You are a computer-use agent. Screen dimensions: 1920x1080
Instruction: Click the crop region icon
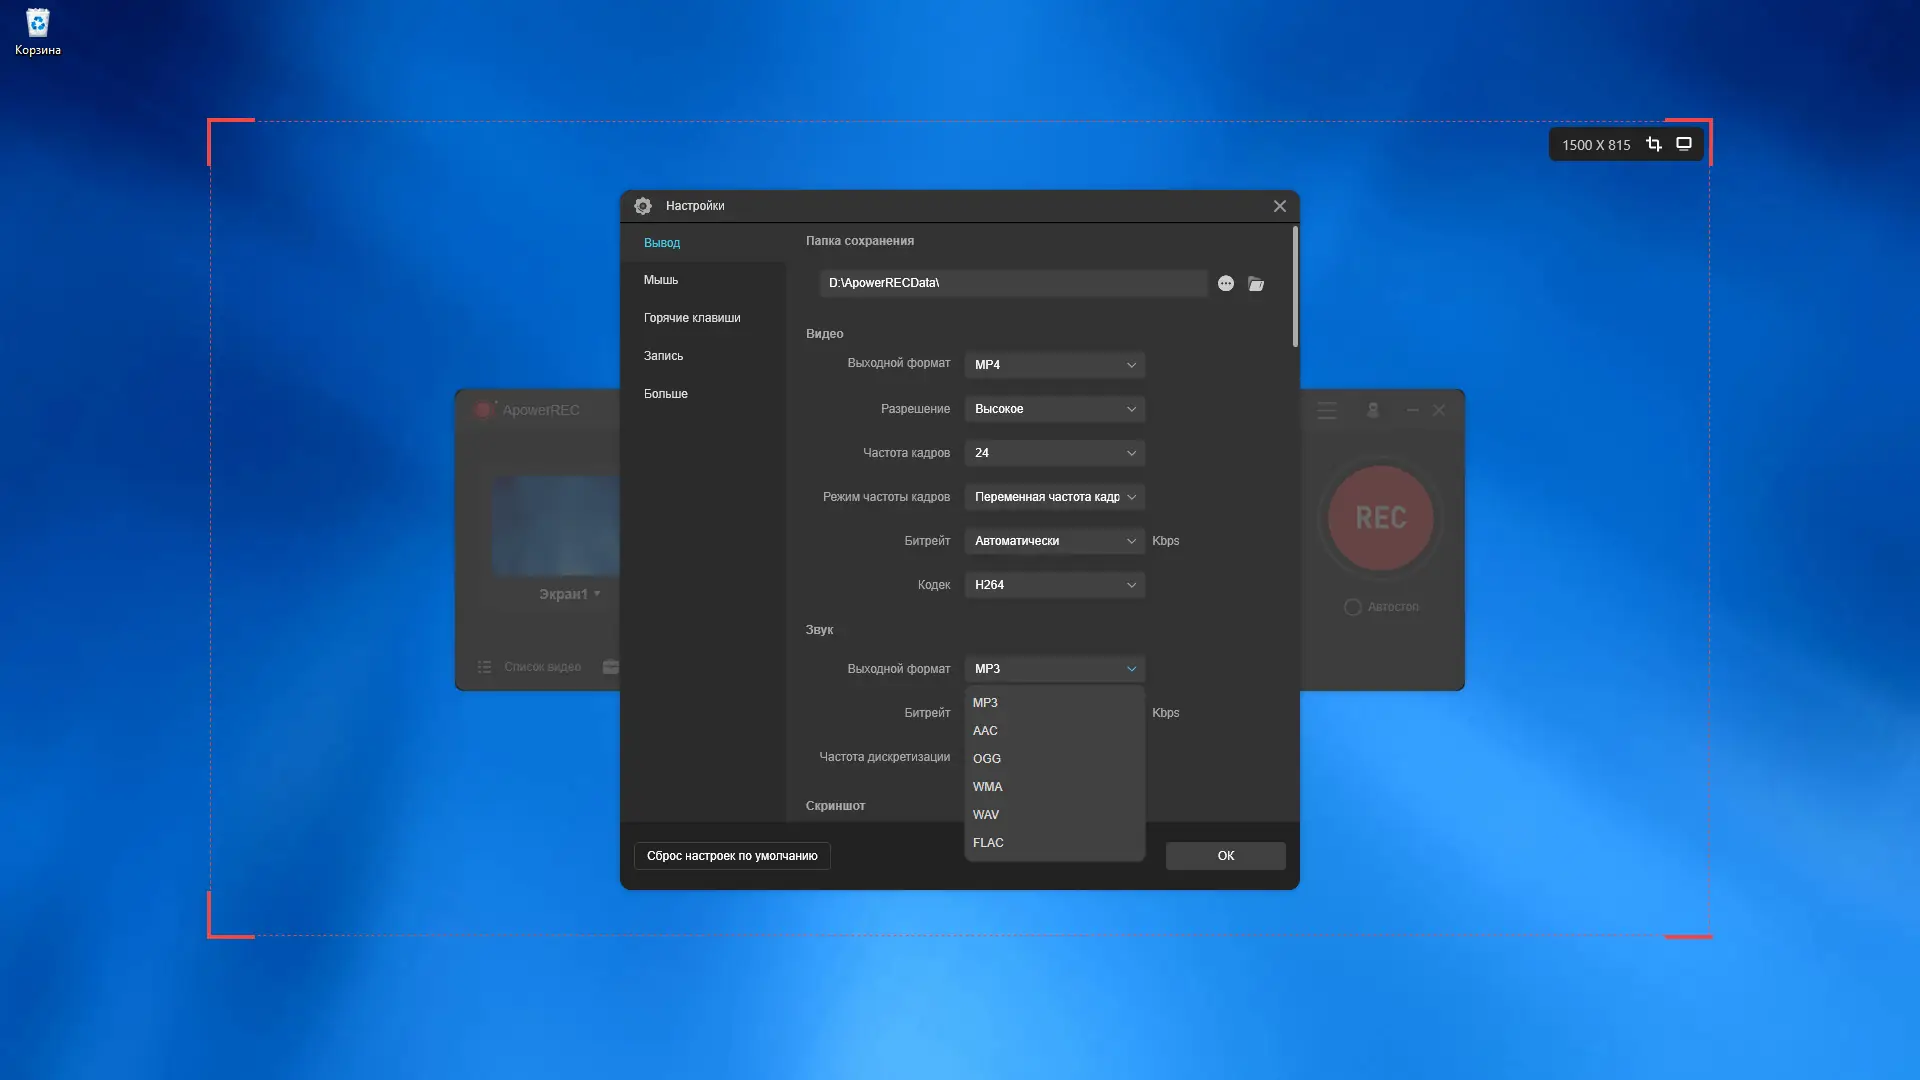coord(1654,144)
